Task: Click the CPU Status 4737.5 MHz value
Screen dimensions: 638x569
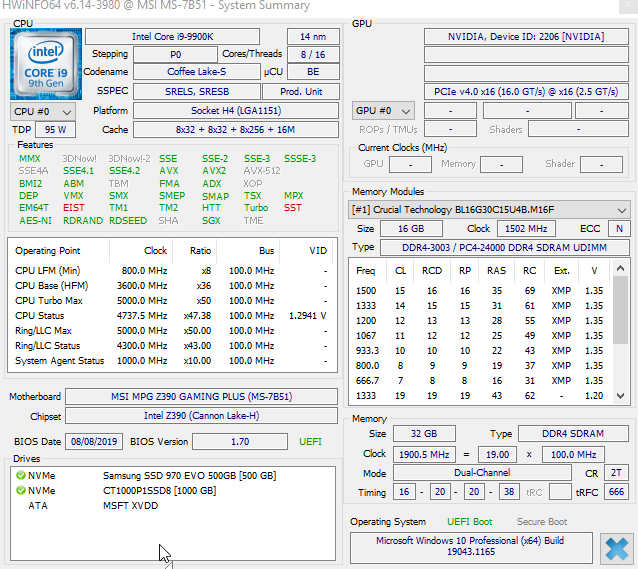Action: click(142, 316)
